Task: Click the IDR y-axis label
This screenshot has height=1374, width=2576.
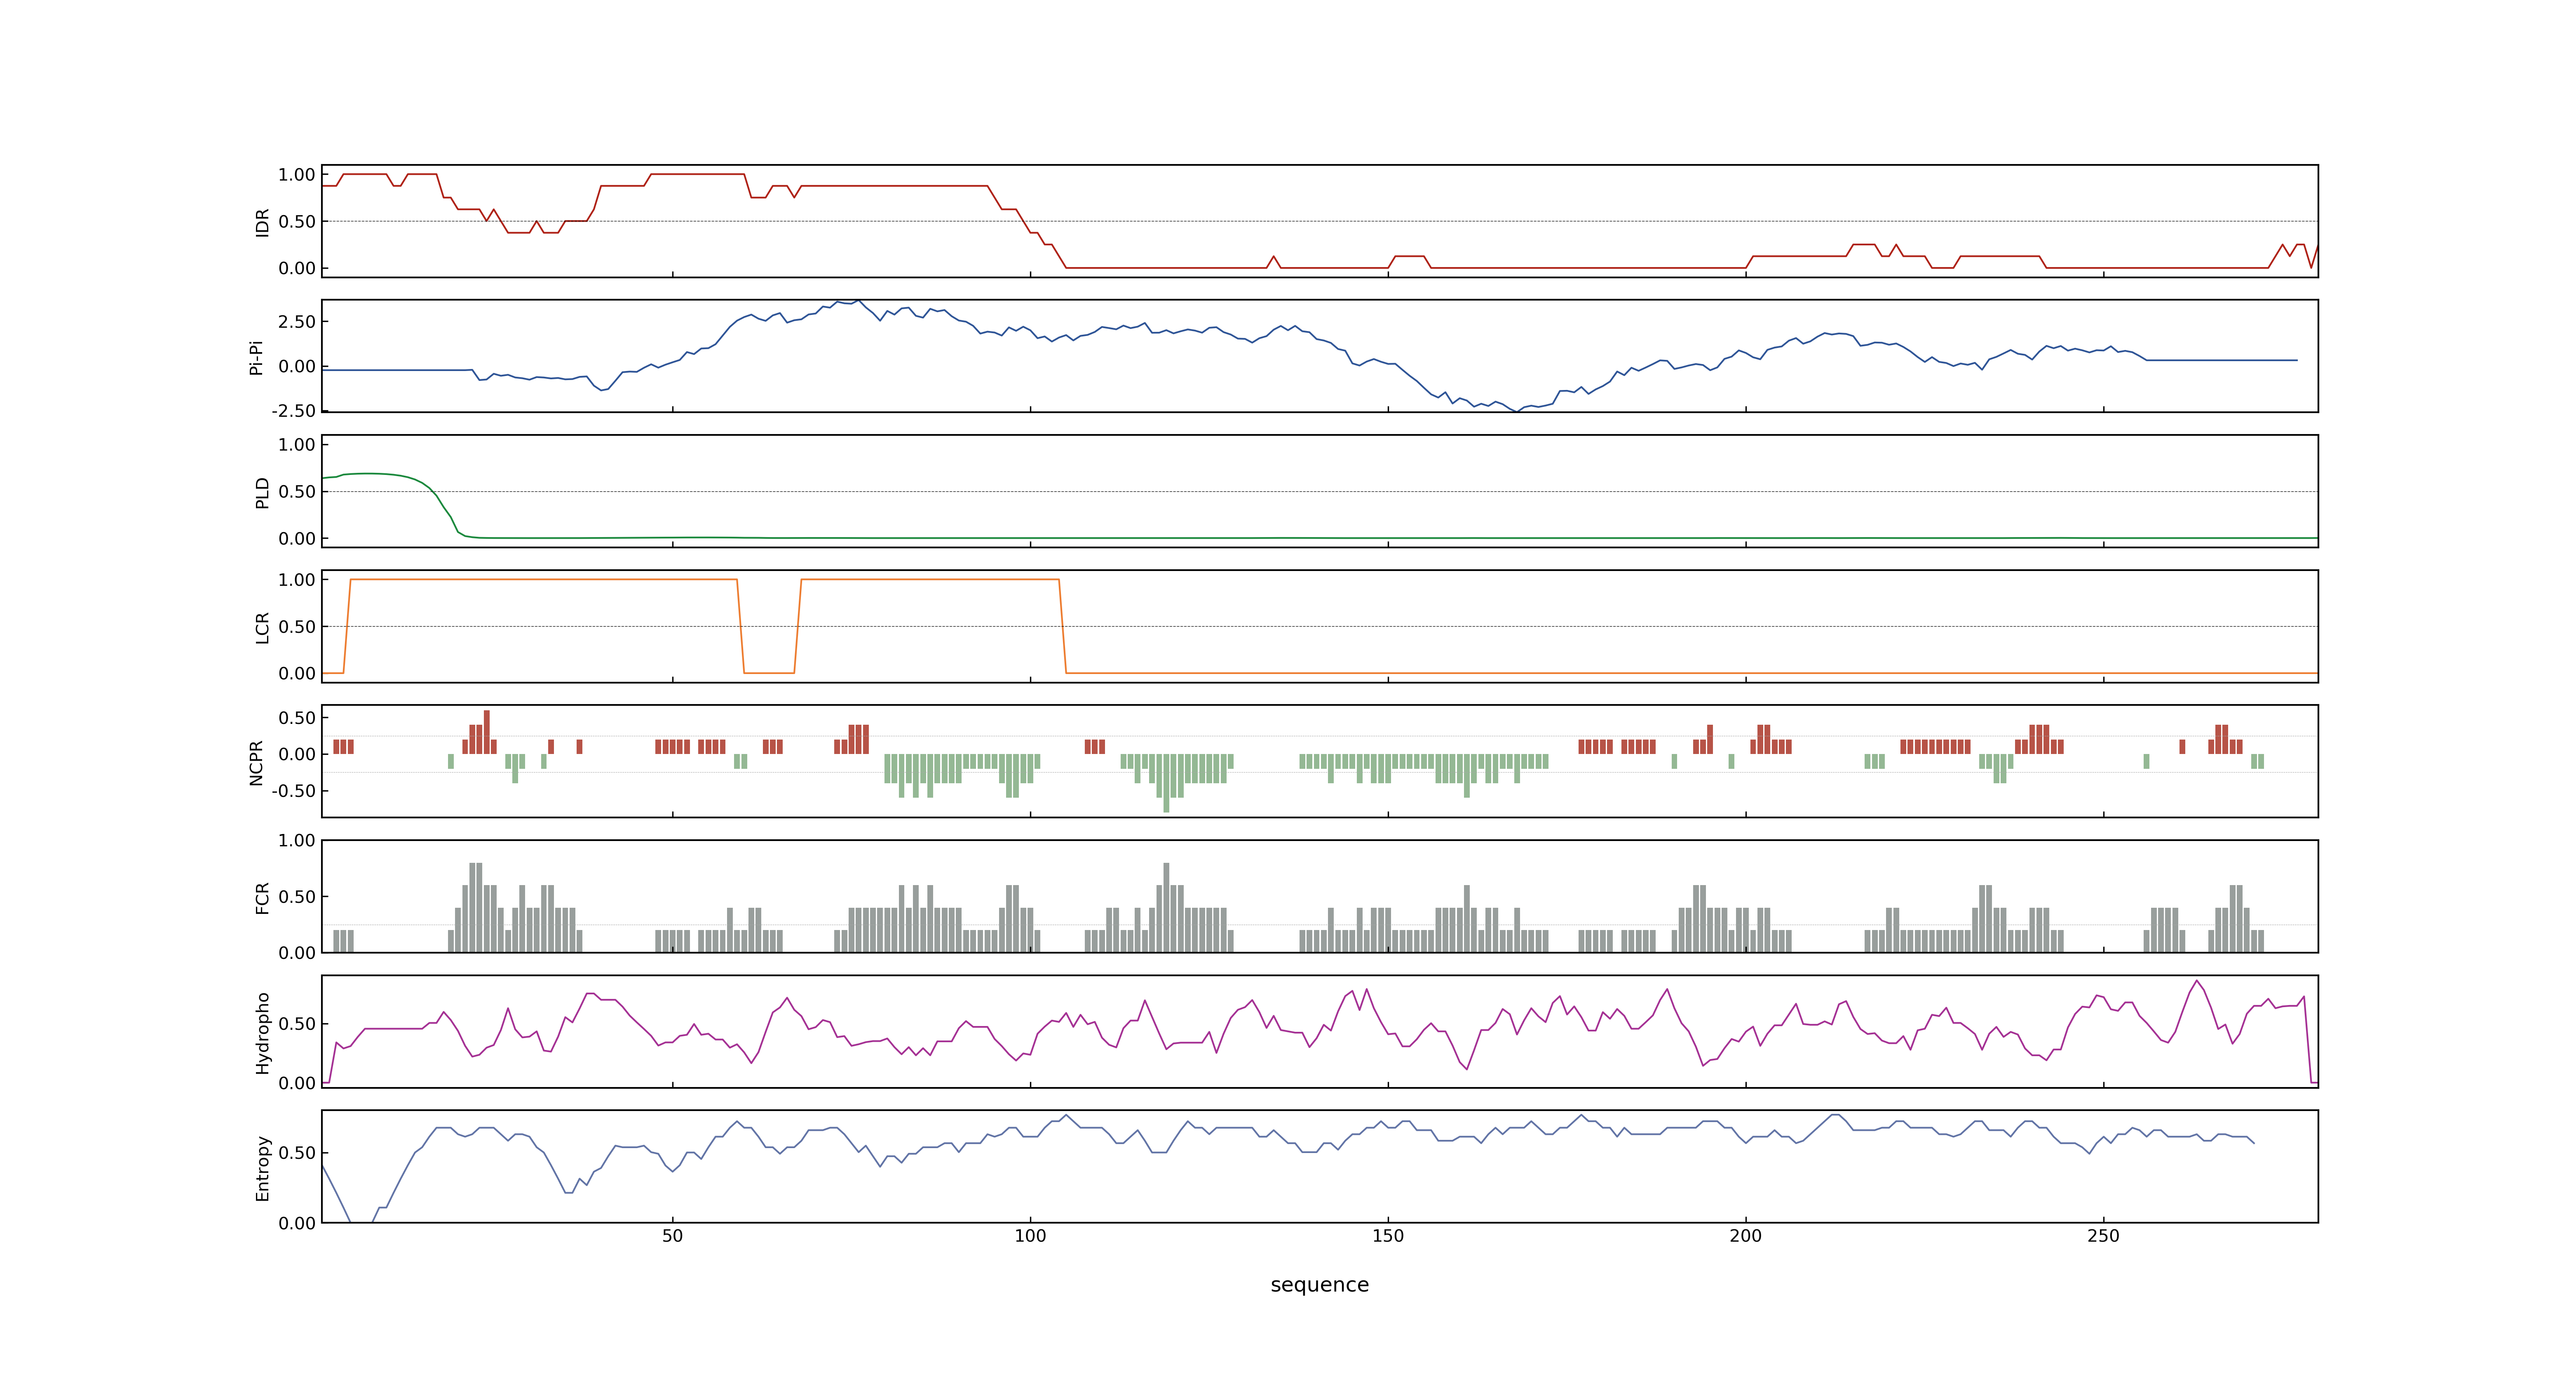Action: (x=262, y=222)
